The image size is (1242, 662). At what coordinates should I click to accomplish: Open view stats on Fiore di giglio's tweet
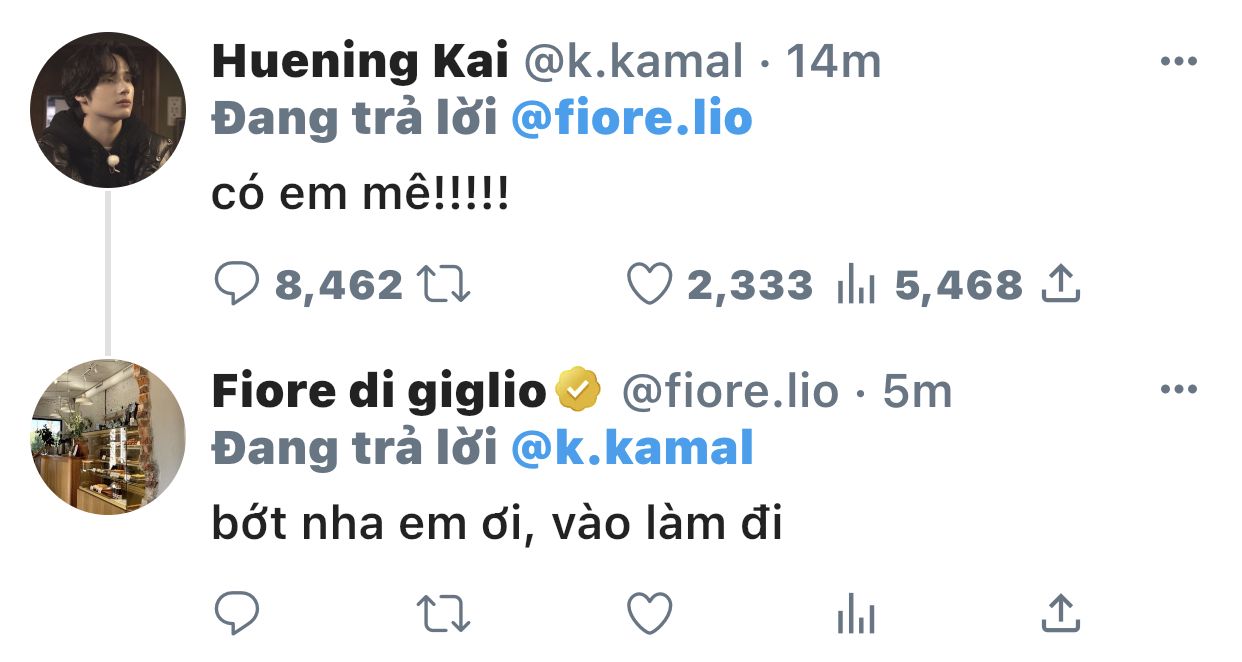click(856, 612)
